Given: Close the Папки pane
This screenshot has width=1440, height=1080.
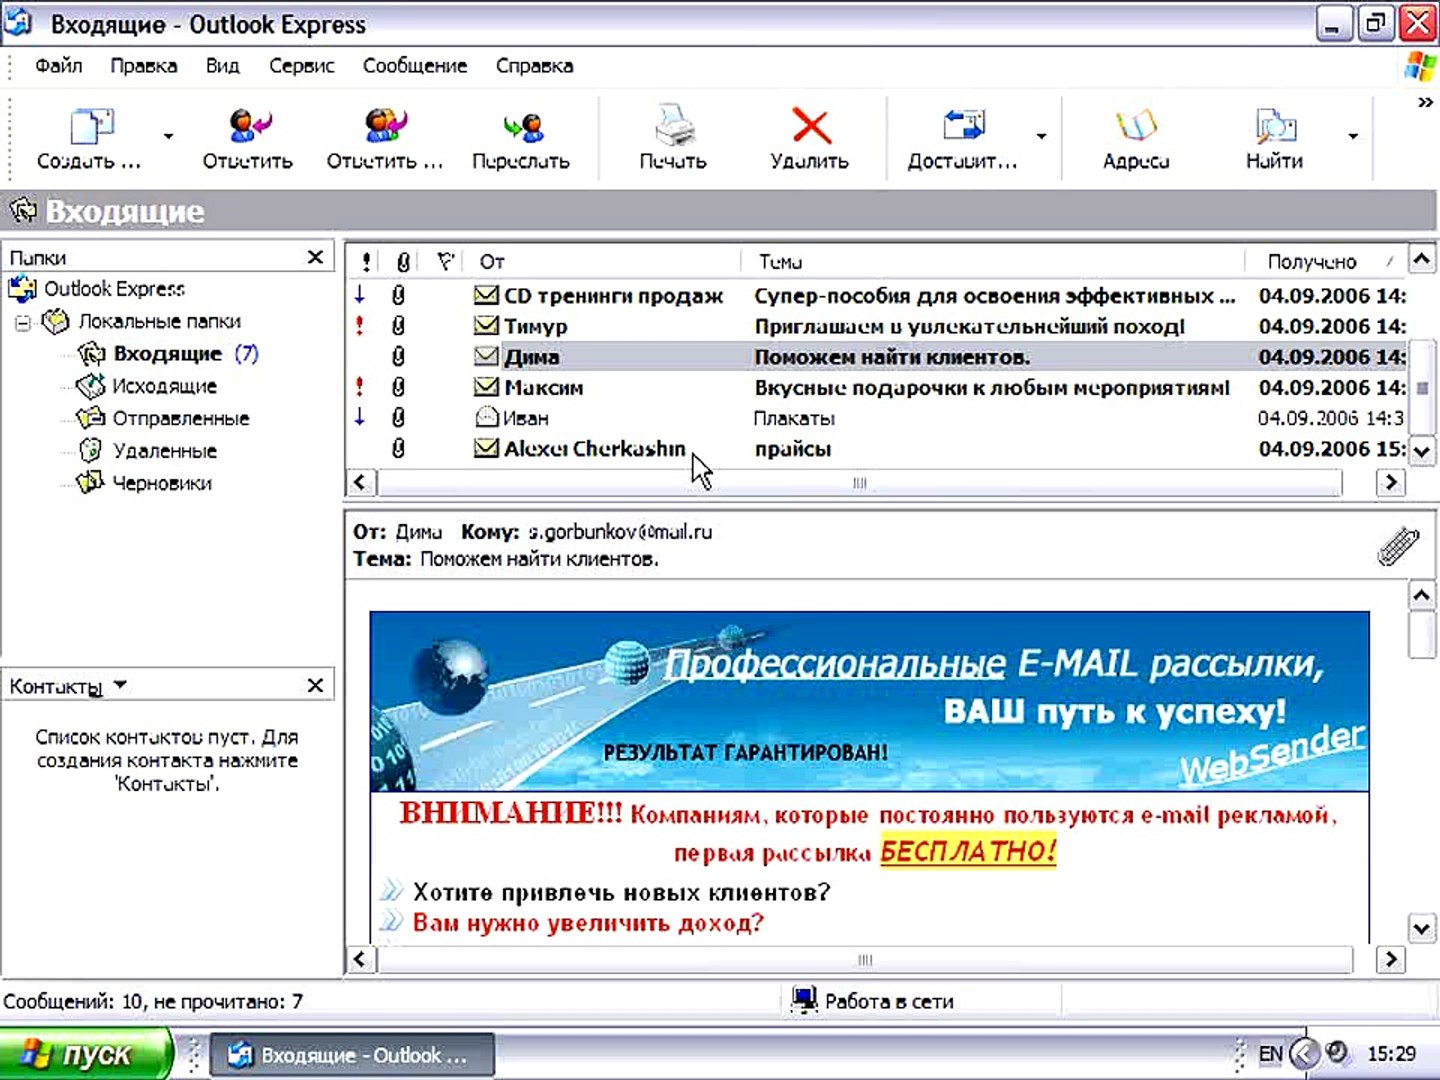Looking at the screenshot, I should tap(316, 257).
